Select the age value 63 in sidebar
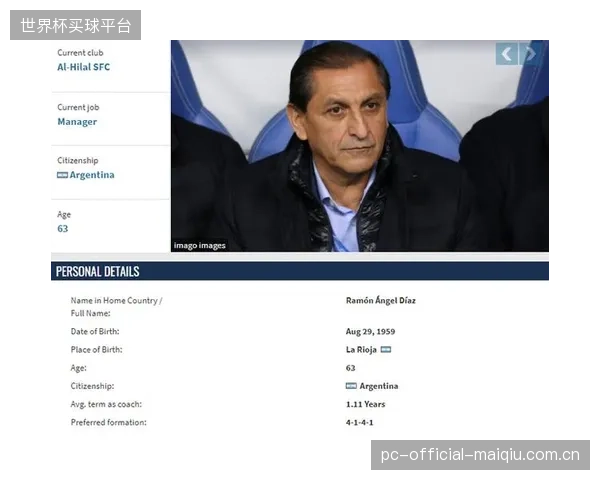 [62, 229]
